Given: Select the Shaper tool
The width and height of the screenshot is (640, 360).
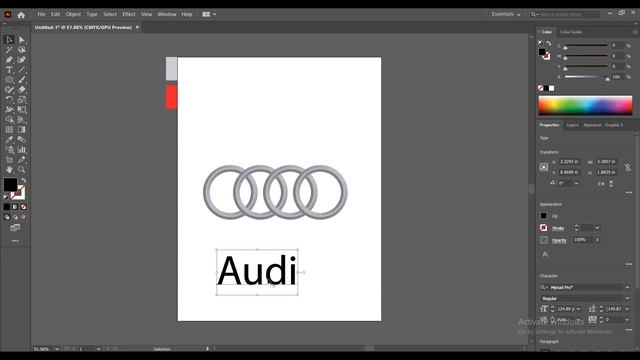Looking at the screenshot, I should click(x=9, y=90).
